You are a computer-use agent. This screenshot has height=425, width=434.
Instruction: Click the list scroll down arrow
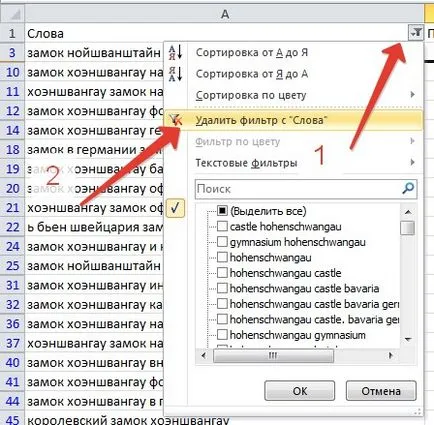pos(408,339)
